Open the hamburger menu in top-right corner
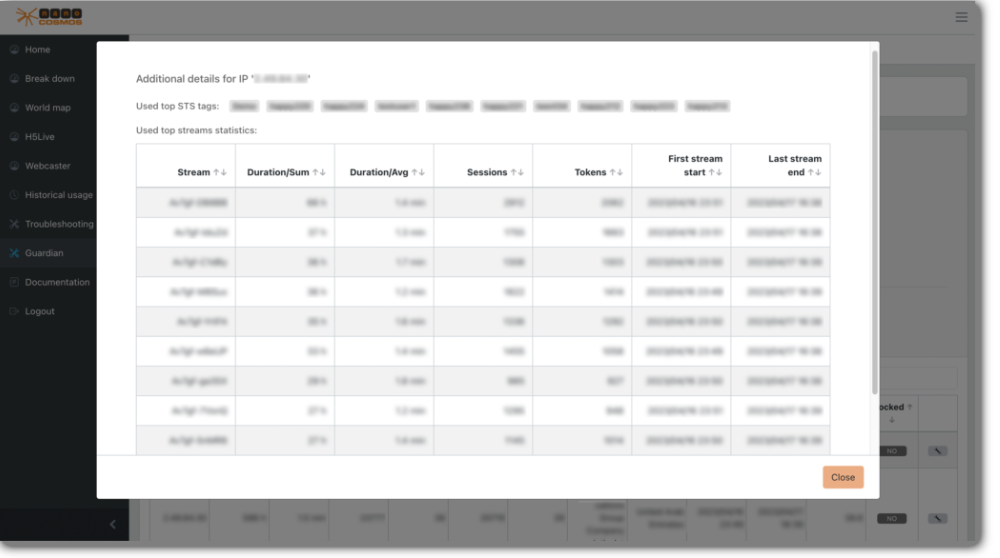Viewport: 1000px width, 558px height. (x=961, y=17)
